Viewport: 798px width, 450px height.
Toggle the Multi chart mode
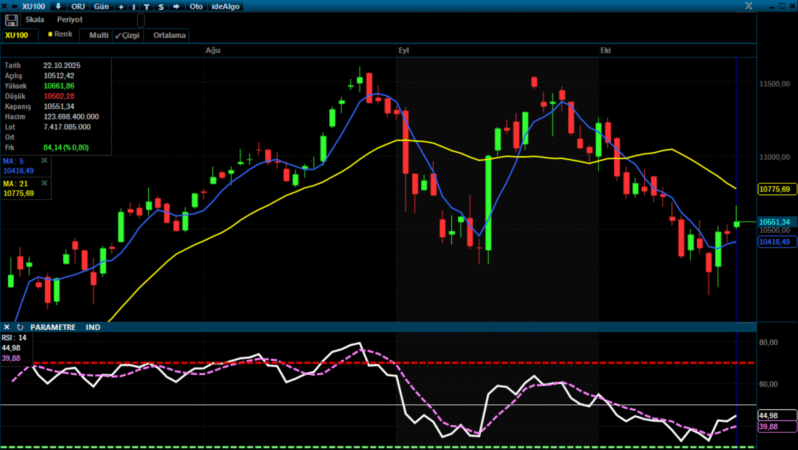pyautogui.click(x=98, y=35)
